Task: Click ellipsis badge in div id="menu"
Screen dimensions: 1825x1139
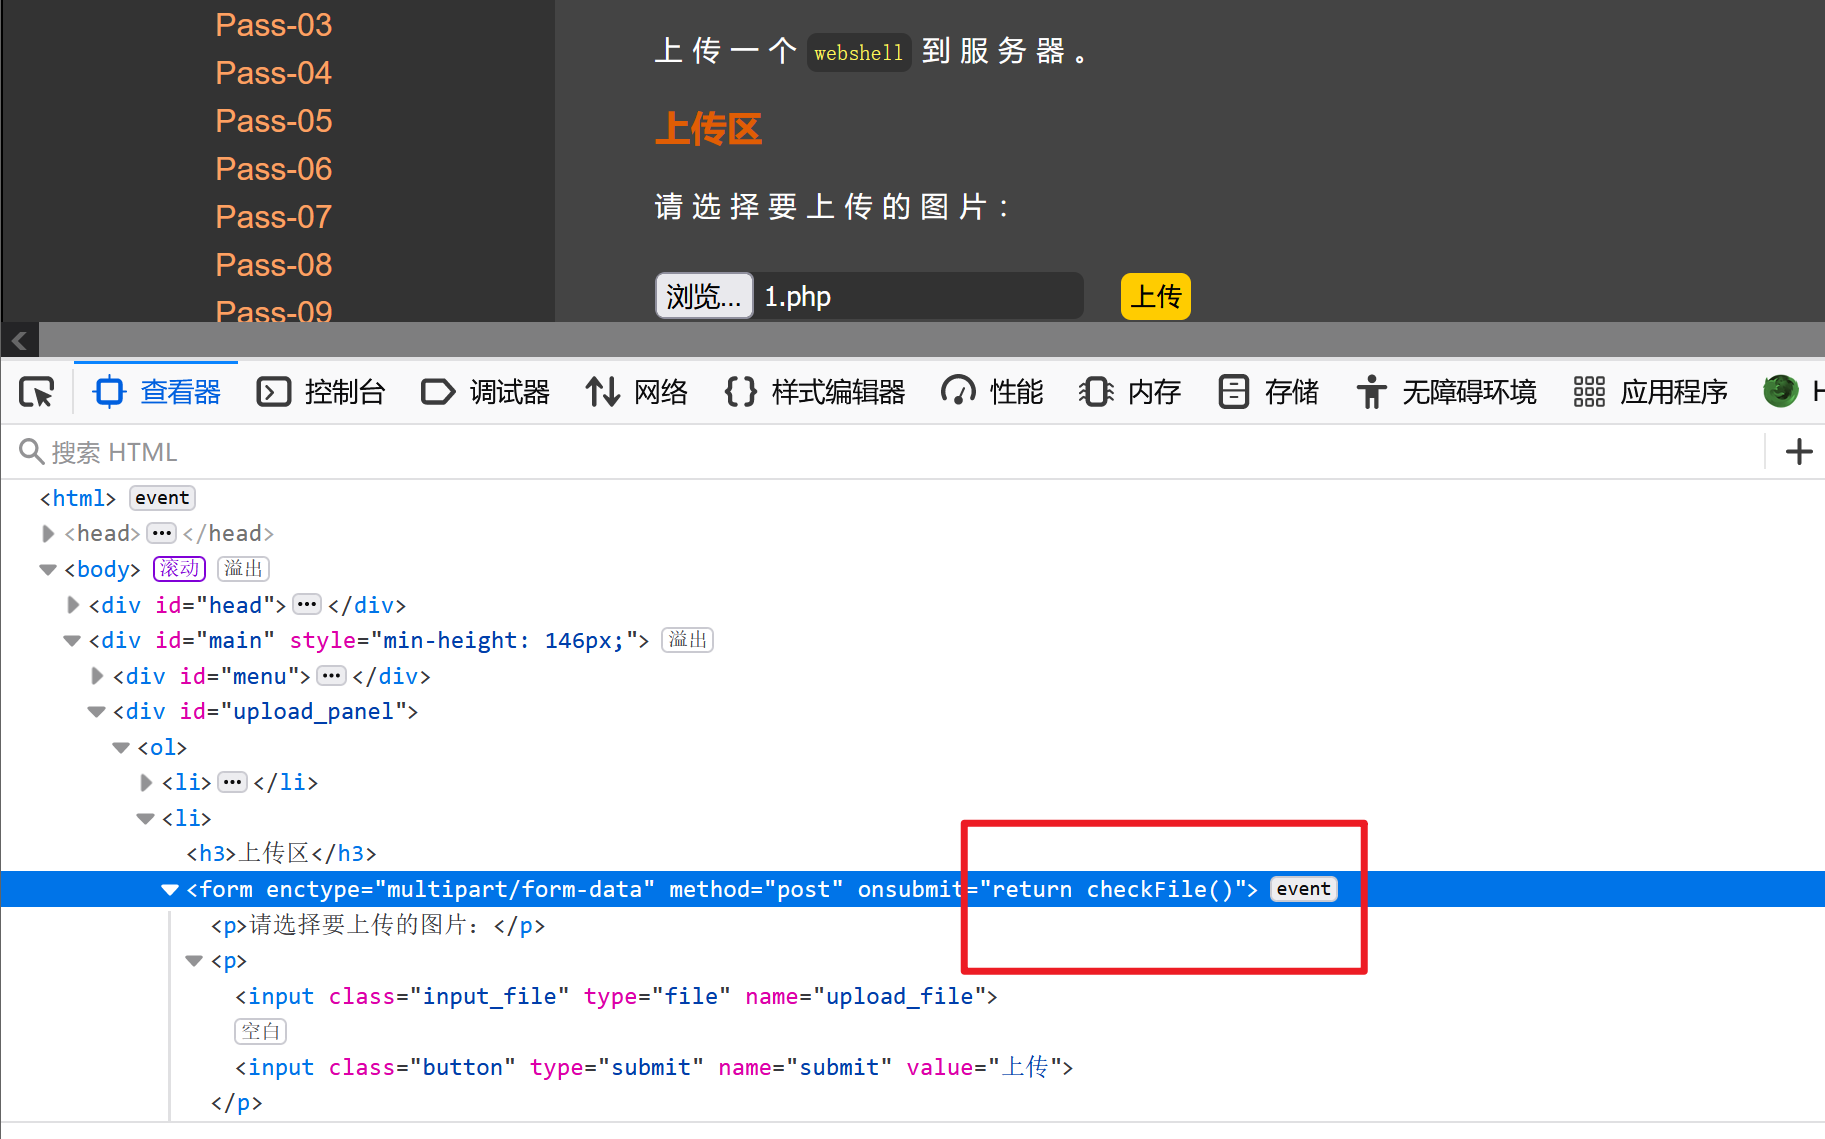Action: 331,675
